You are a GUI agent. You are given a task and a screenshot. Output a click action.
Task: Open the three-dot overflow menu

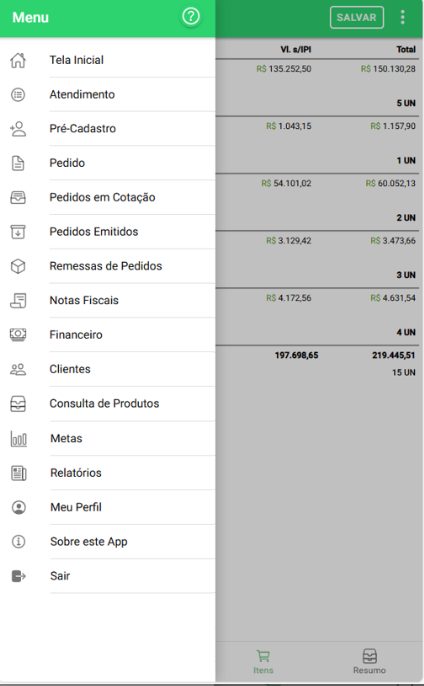(403, 17)
